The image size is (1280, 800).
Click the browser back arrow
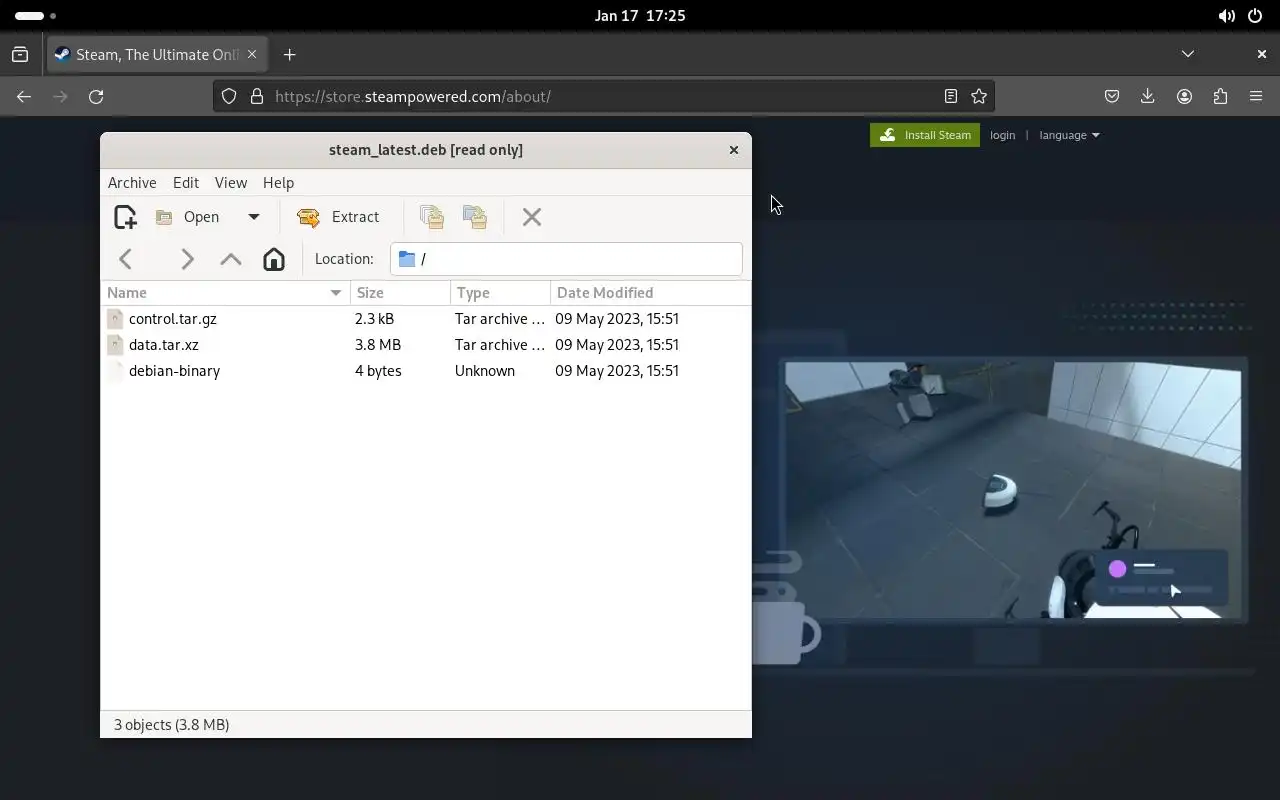pyautogui.click(x=24, y=97)
